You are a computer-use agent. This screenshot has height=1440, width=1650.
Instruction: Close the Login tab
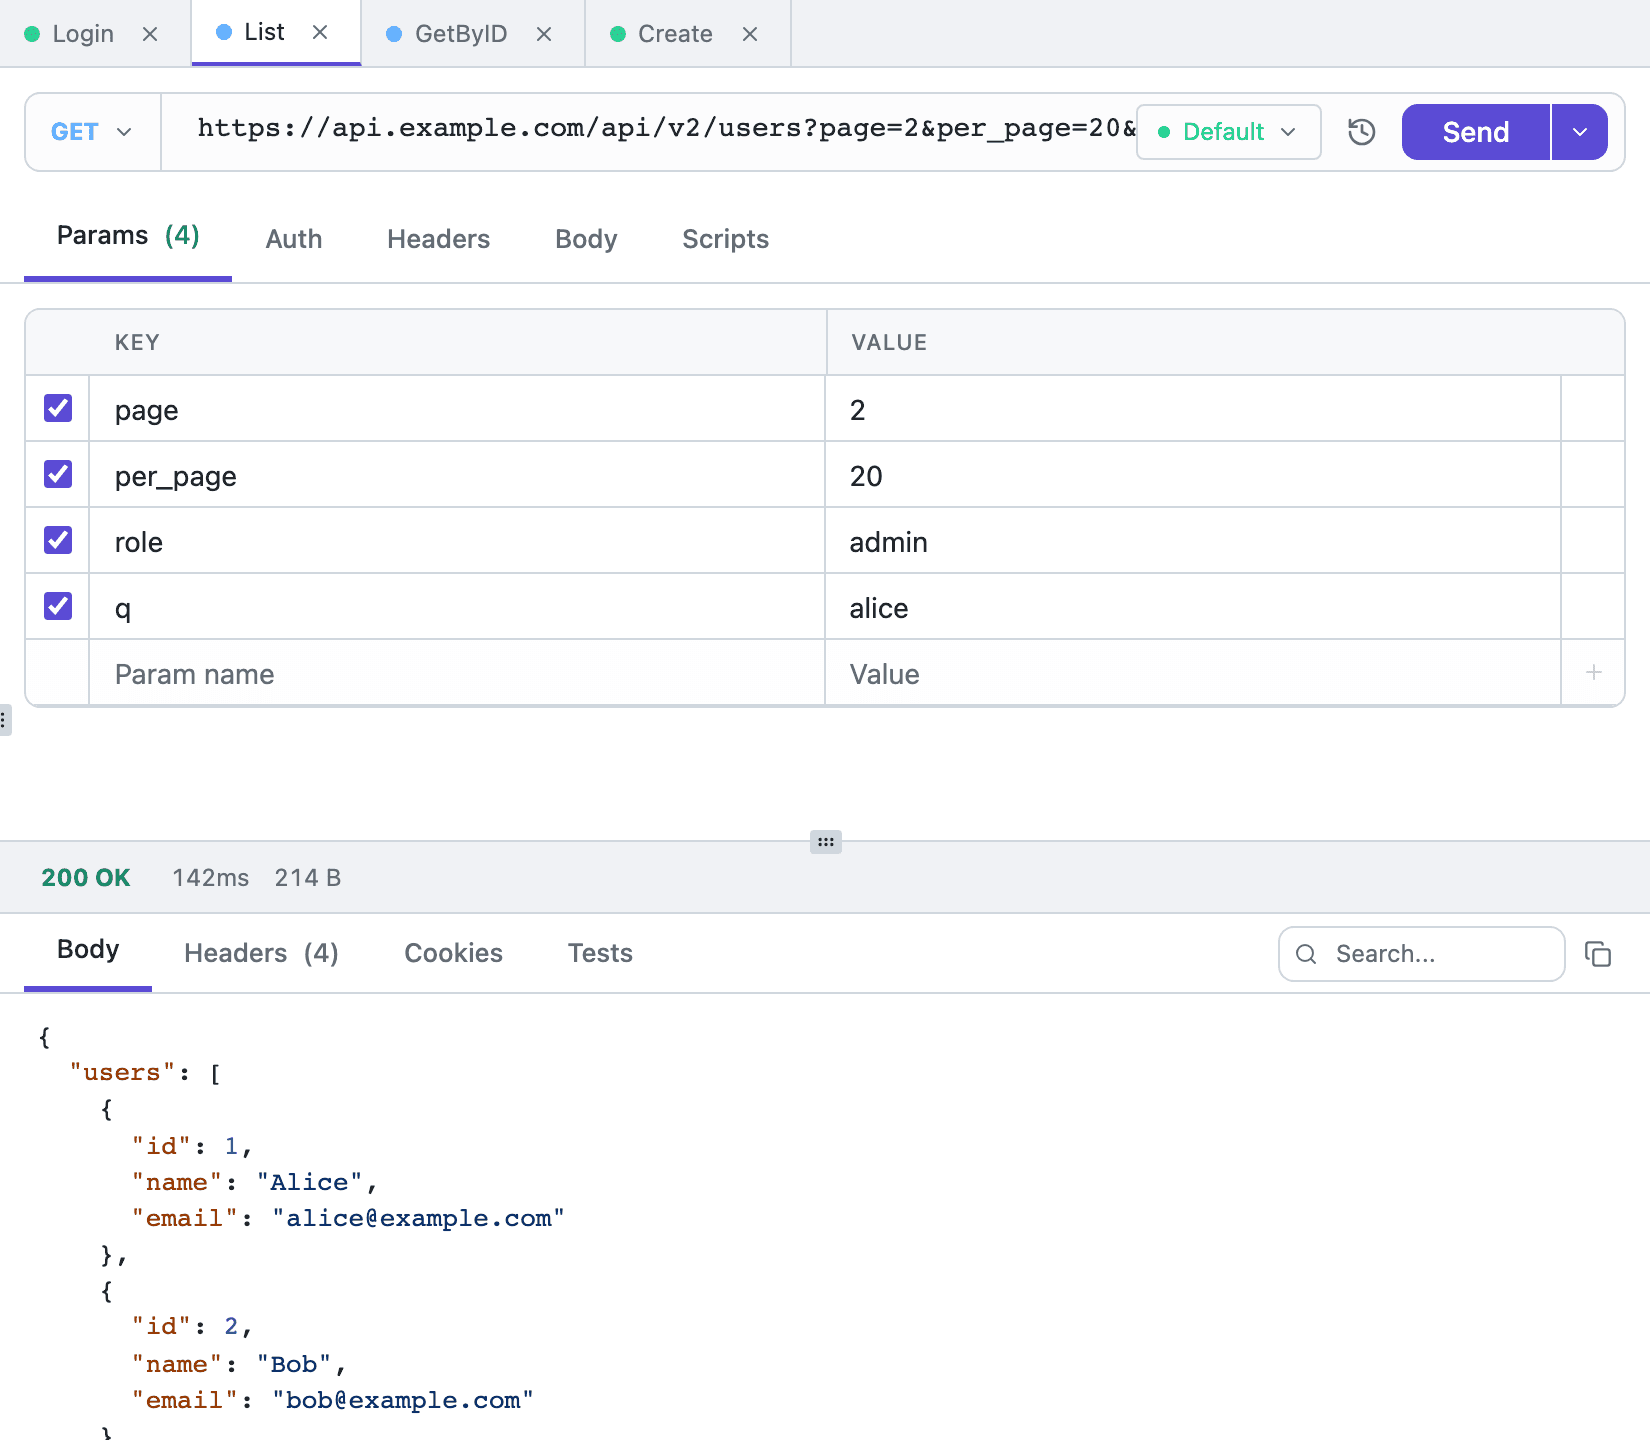click(x=150, y=34)
